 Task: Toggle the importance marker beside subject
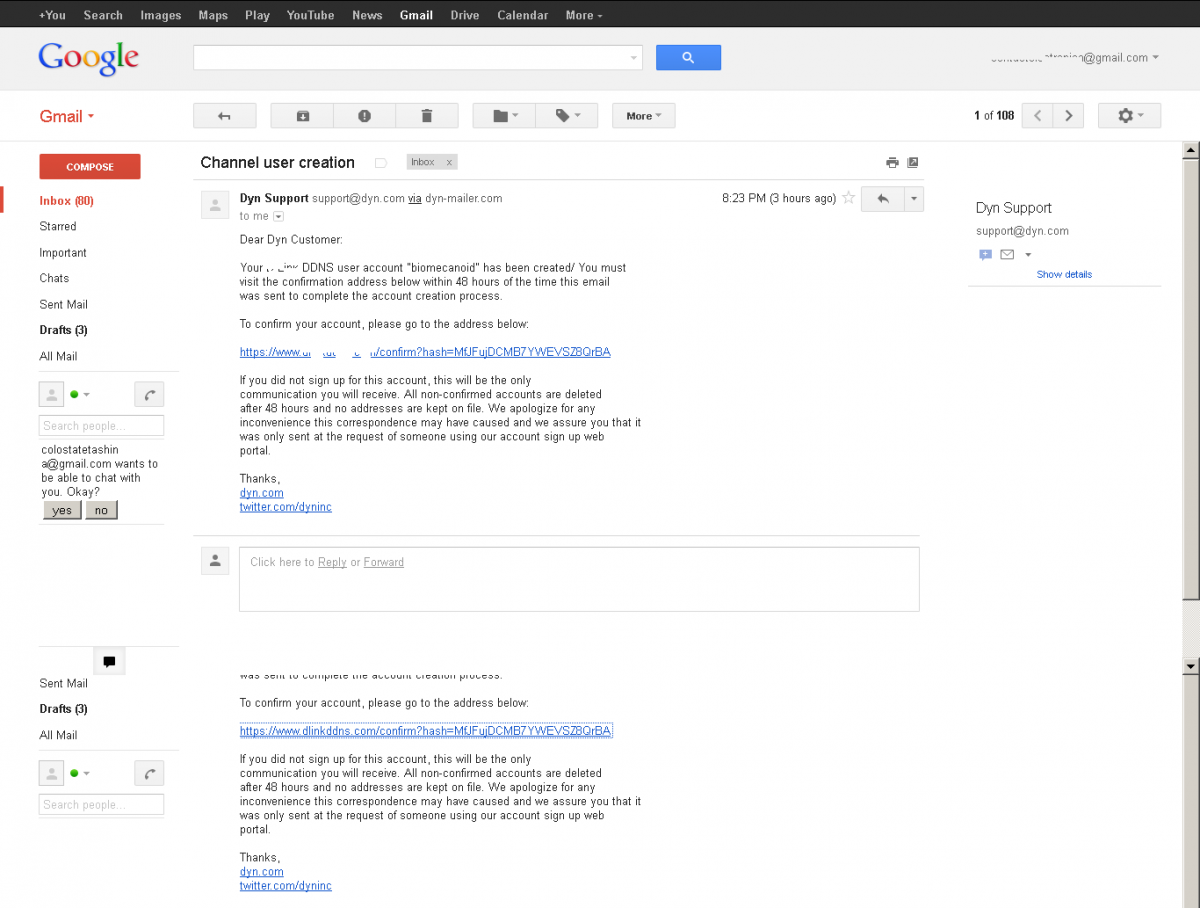[380, 162]
